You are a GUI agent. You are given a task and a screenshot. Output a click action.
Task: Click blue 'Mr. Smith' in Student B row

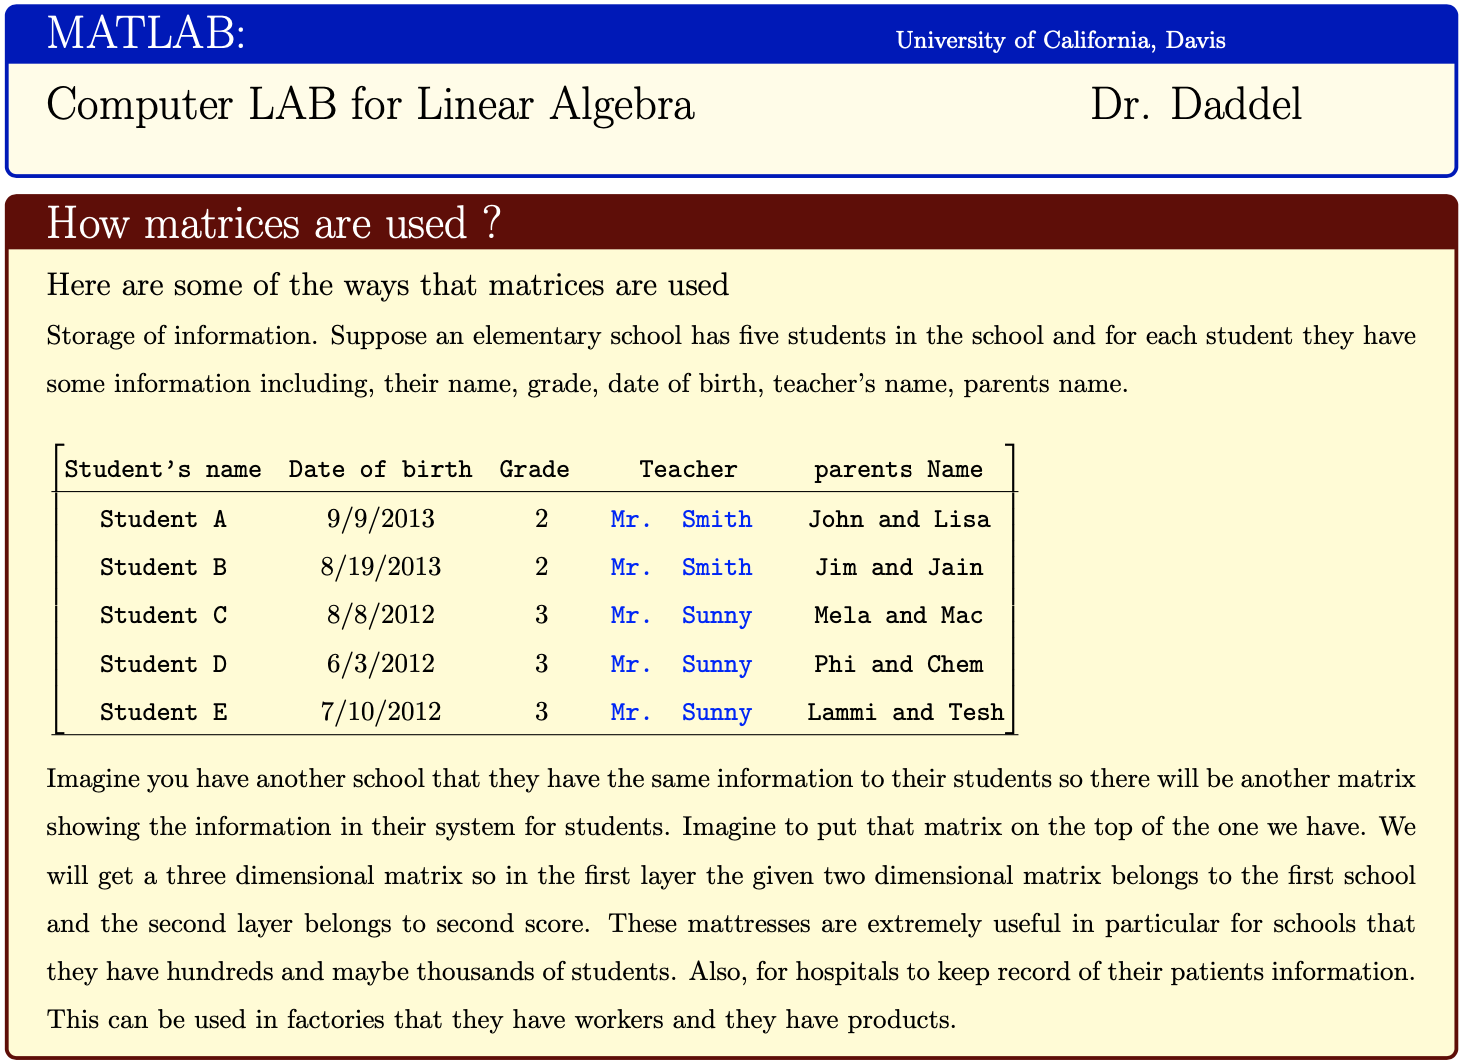click(681, 567)
